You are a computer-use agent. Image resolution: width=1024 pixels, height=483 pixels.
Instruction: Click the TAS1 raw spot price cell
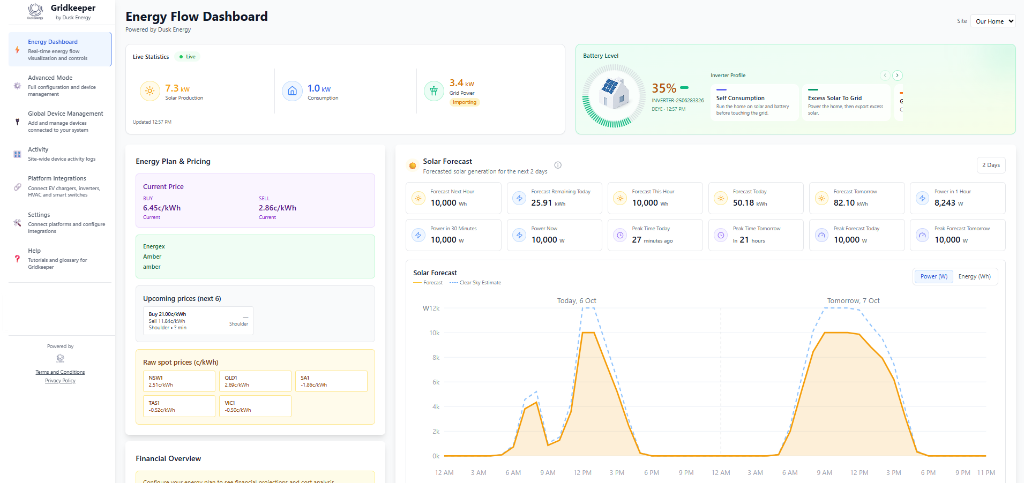tap(179, 406)
